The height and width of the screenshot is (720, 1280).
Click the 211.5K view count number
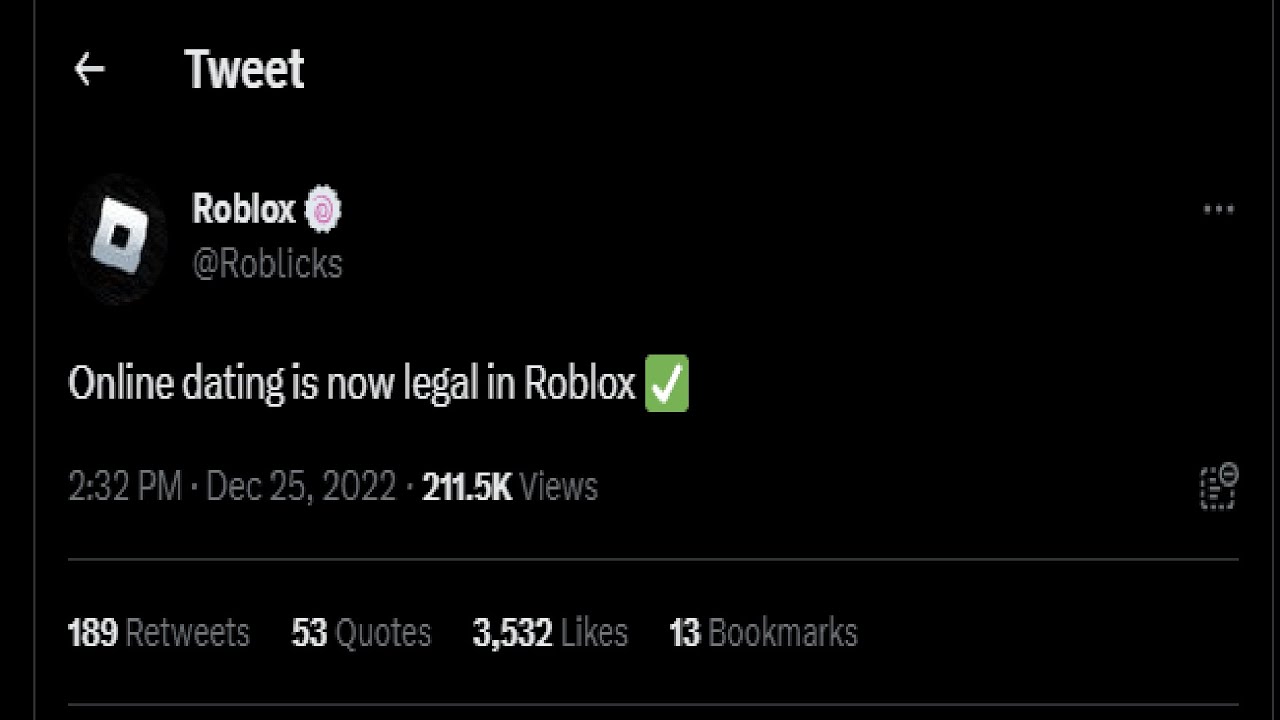(467, 487)
